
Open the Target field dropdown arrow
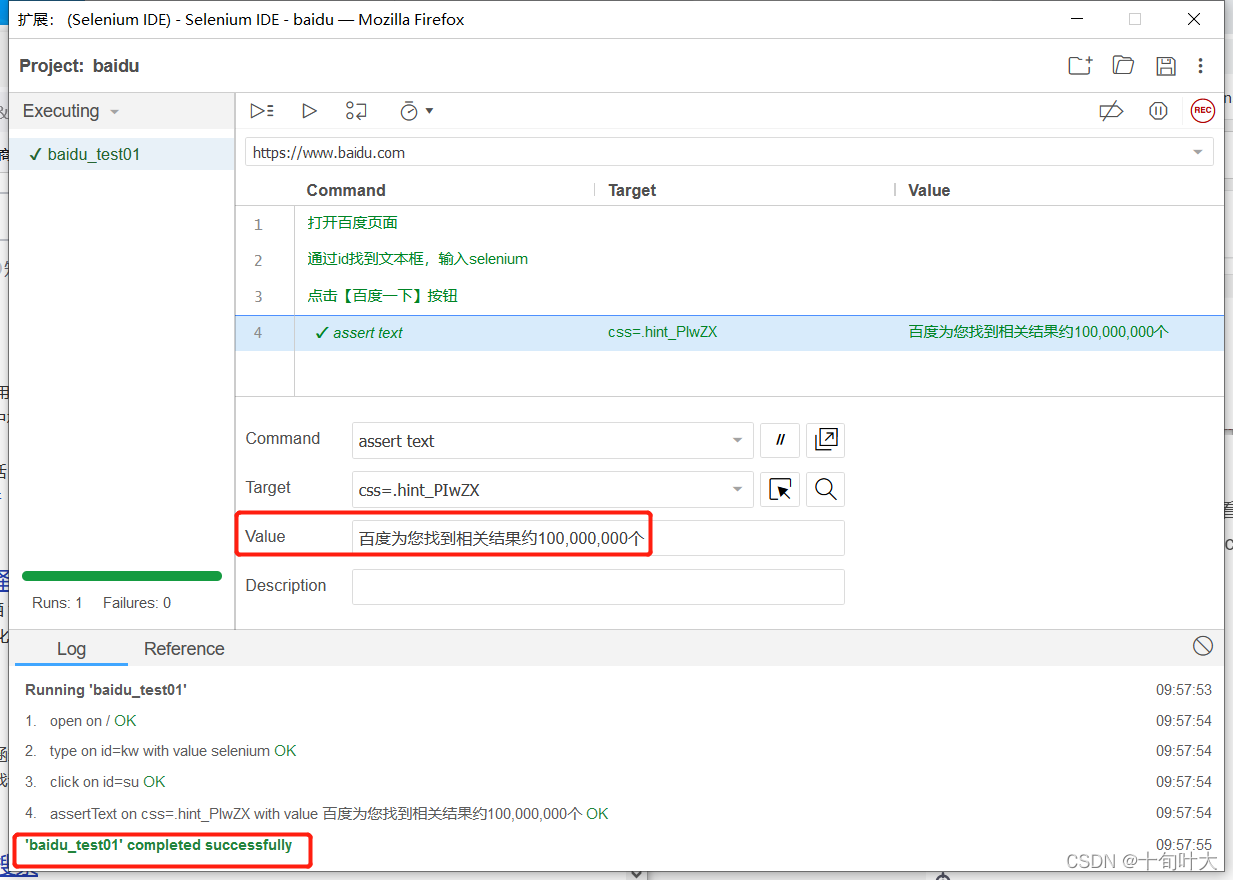(737, 490)
